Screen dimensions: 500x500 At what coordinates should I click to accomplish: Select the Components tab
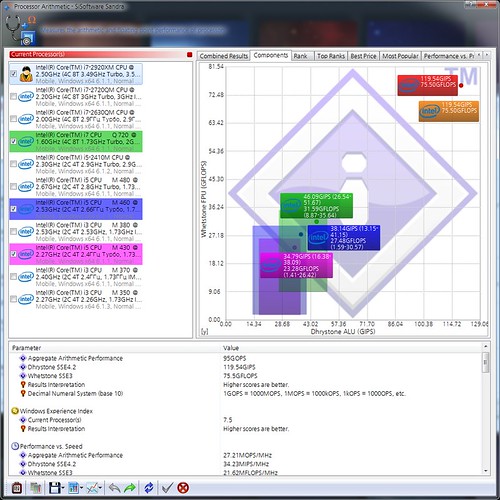tap(271, 55)
